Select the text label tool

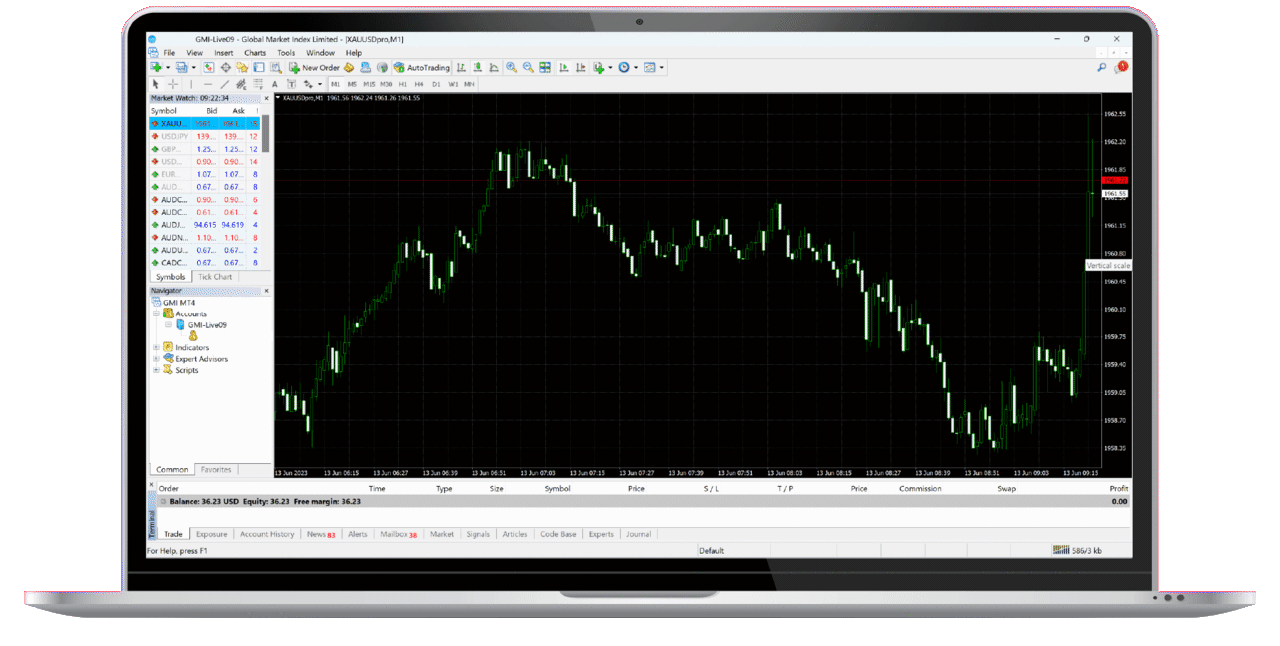(x=275, y=84)
